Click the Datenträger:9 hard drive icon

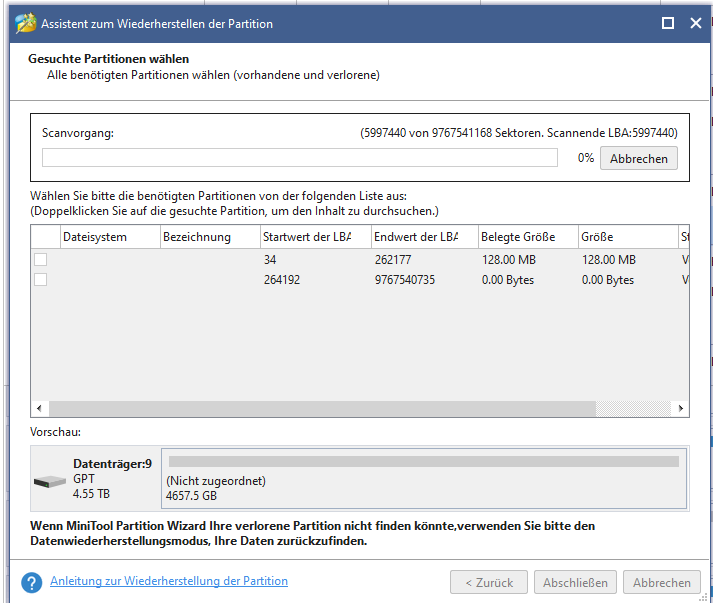coord(50,481)
